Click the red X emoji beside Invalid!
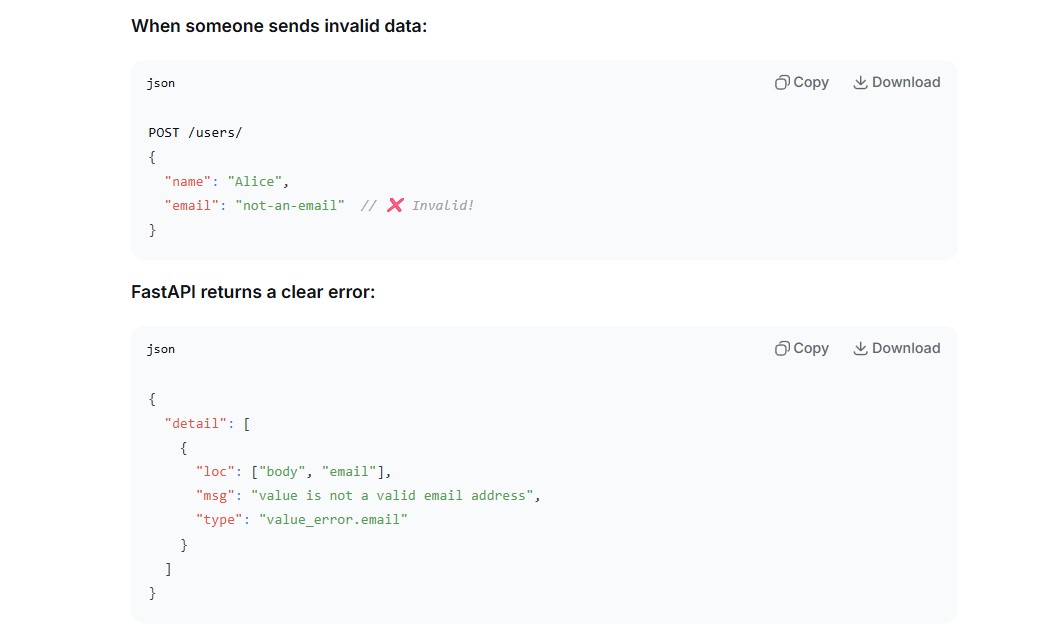1039x642 pixels. (395, 205)
